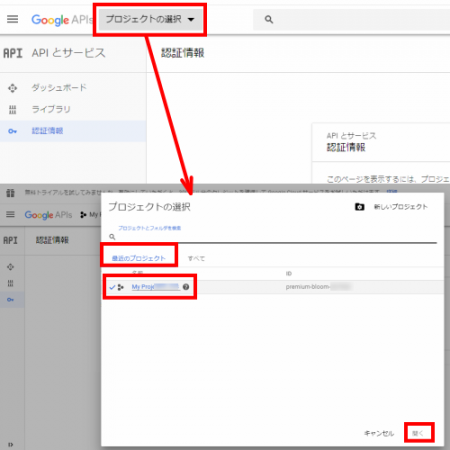Select the My Project row link
The height and width of the screenshot is (450, 450).
coord(156,287)
